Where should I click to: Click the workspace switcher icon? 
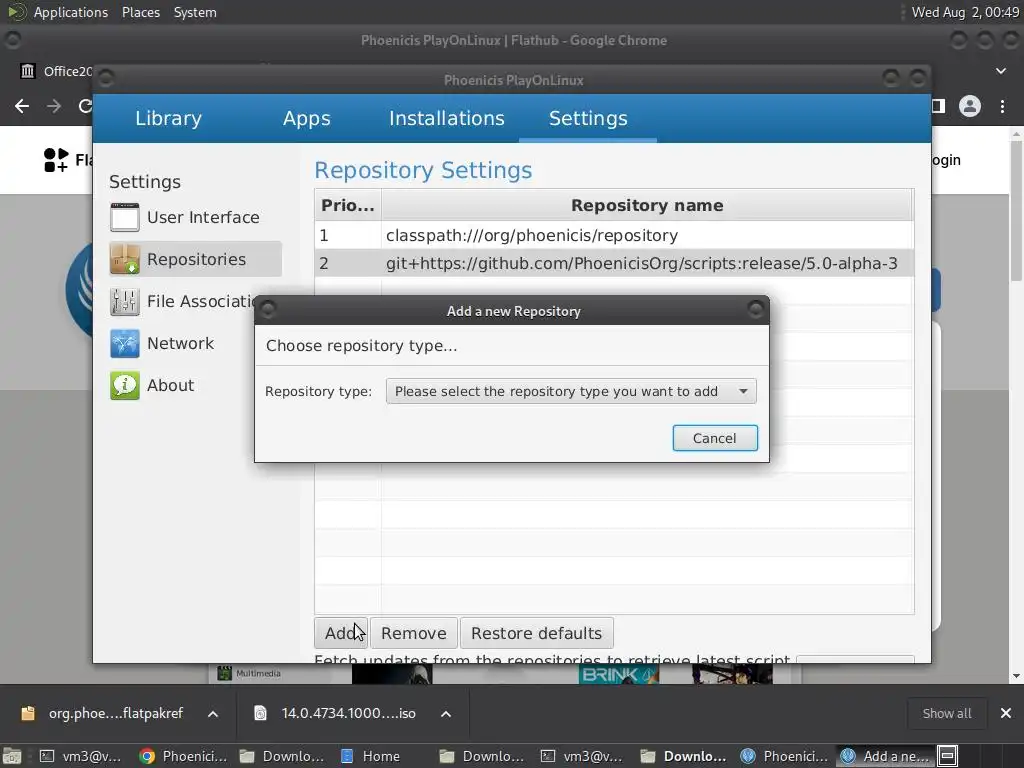tap(948, 756)
